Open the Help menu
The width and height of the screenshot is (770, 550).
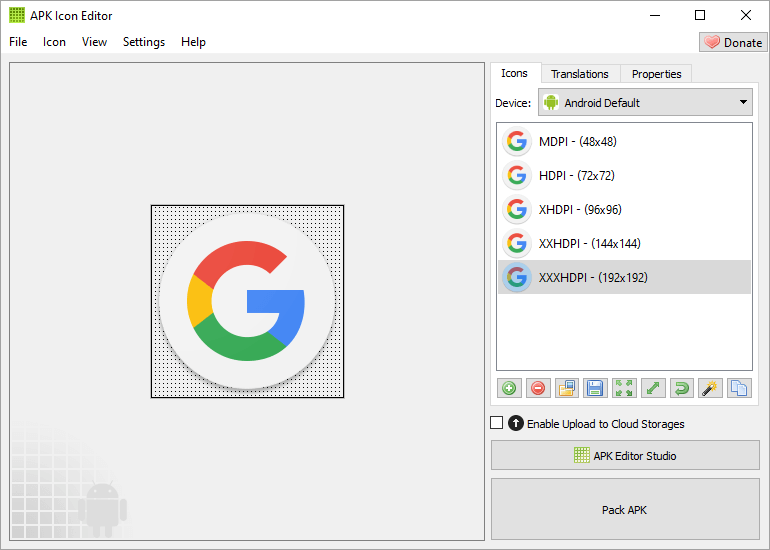tap(193, 42)
